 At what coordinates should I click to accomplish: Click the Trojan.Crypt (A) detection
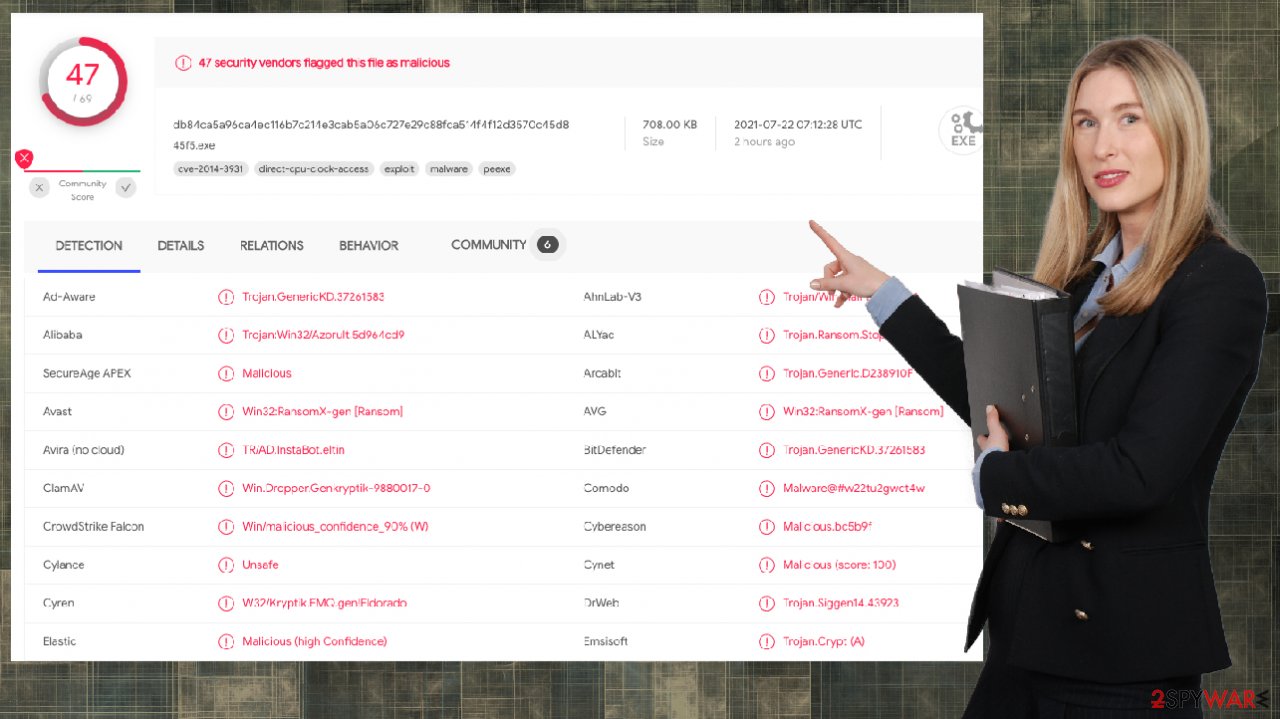tap(824, 641)
